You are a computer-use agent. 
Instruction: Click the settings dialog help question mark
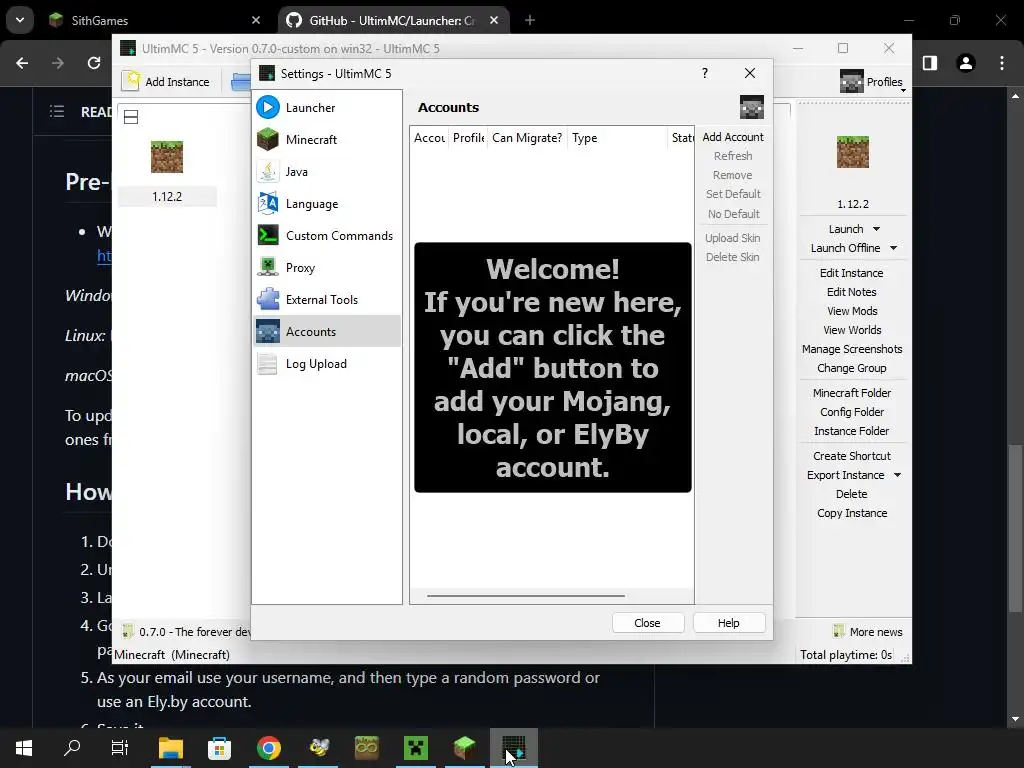coord(705,73)
